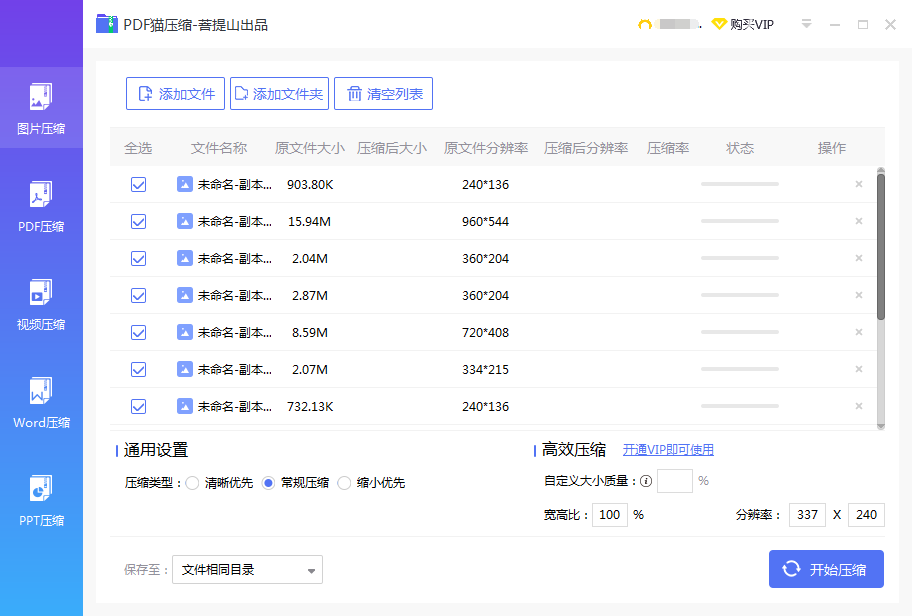Open the Word压缩 sidebar section
Screen dimensions: 912x616
click(41, 403)
